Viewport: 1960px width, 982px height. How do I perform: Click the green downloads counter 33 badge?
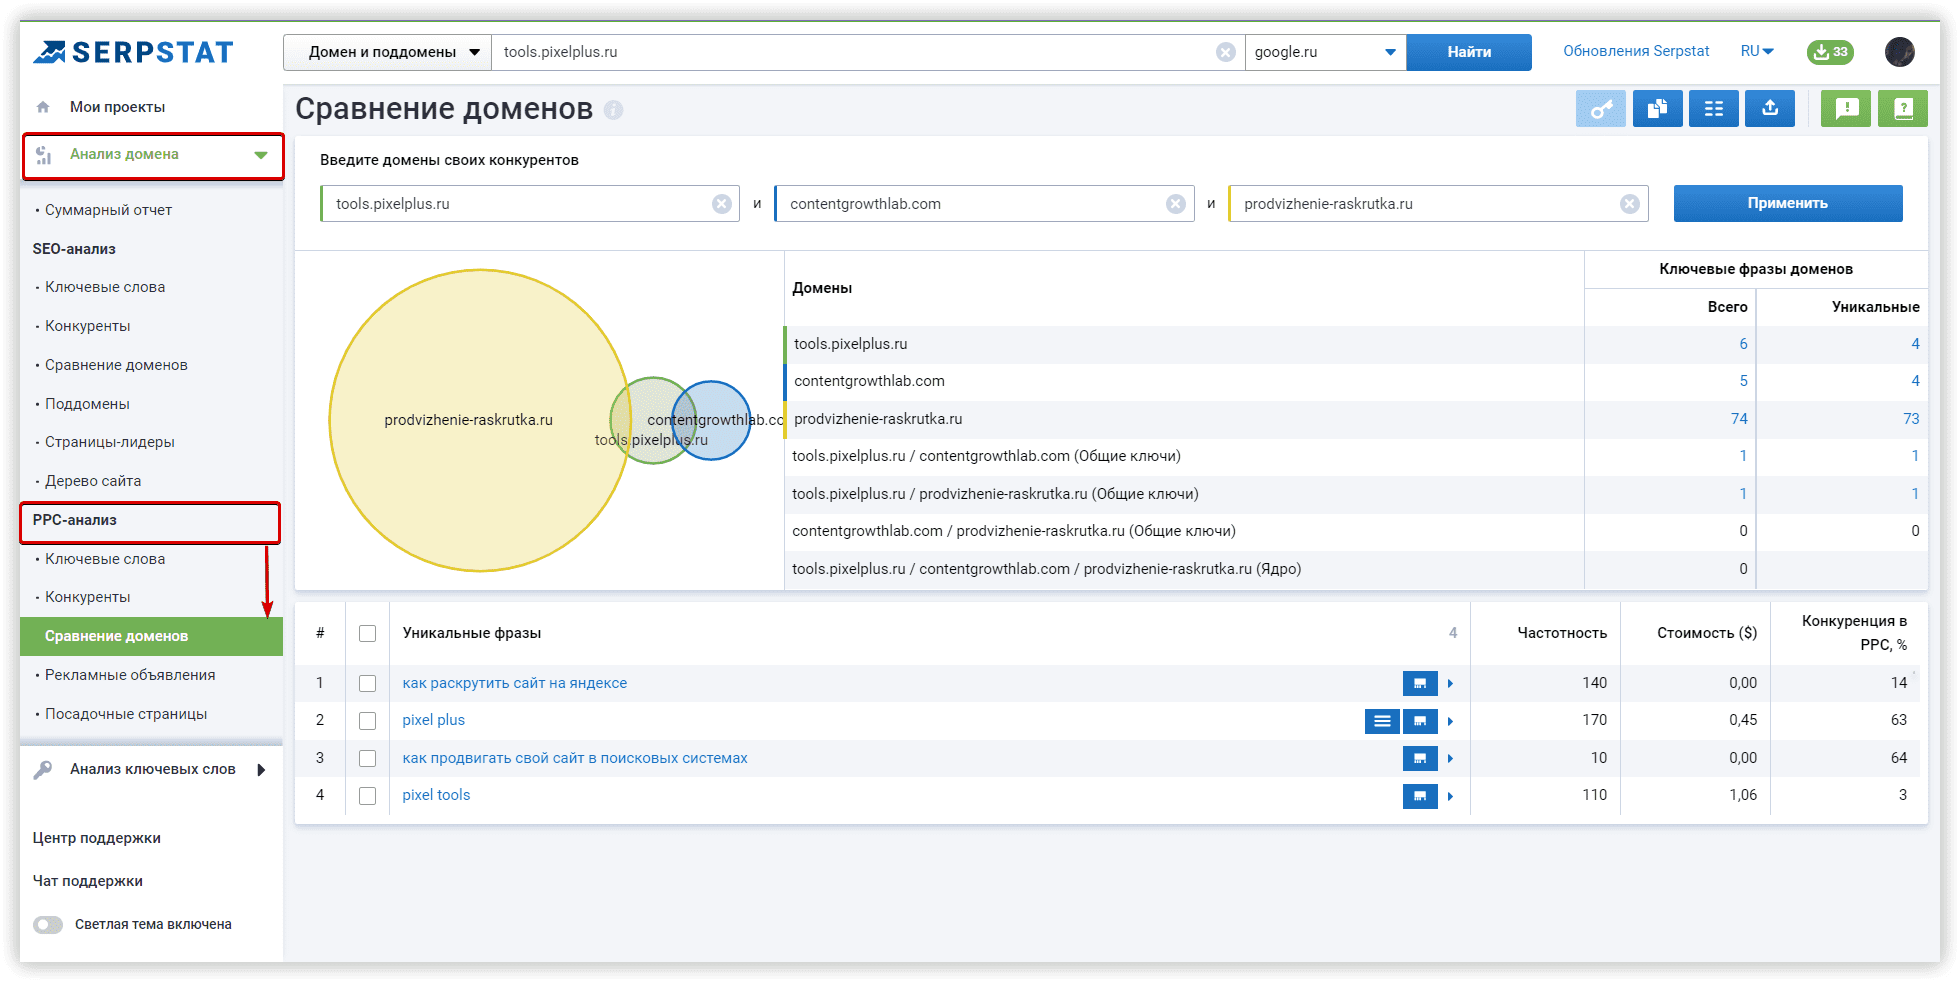[x=1830, y=52]
